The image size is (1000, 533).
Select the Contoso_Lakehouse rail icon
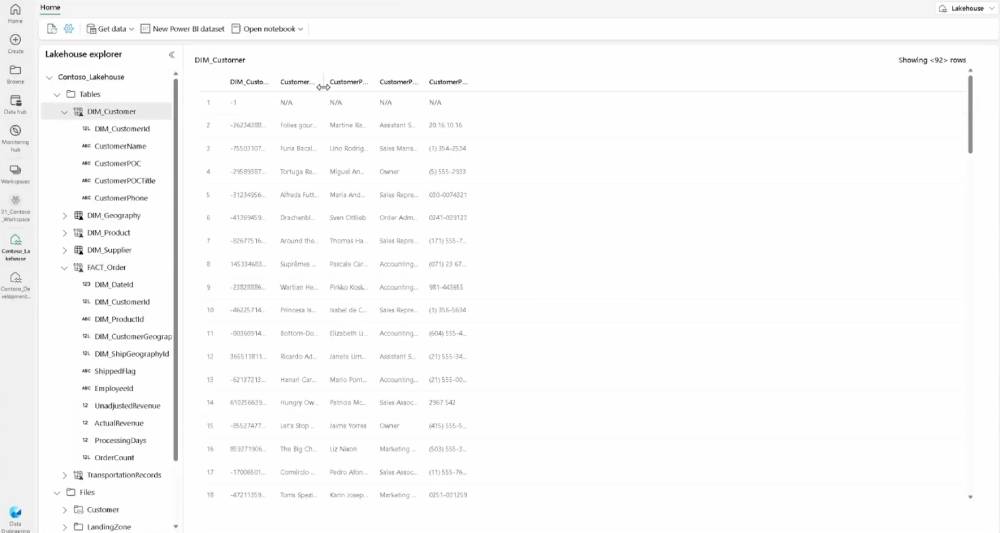15,240
